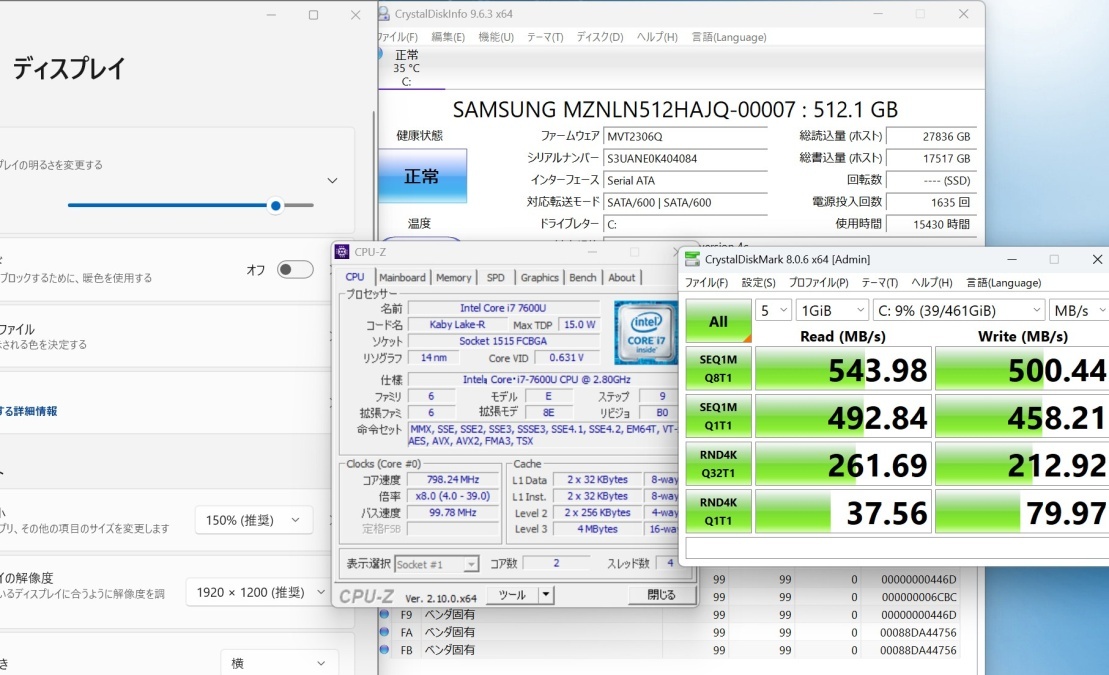Click the total host writes value 17517 GB
Viewport: 1109px width, 675px height.
pyautogui.click(x=931, y=158)
